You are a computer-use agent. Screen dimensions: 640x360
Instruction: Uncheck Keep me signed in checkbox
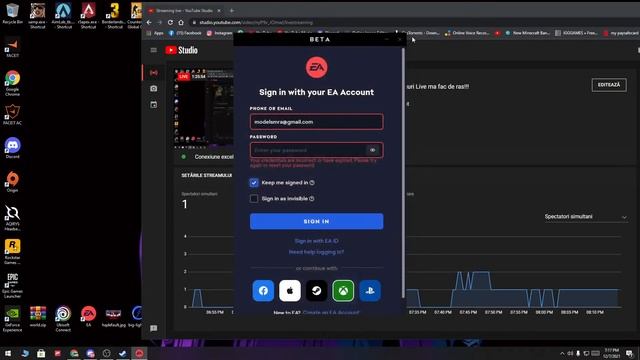click(x=254, y=182)
